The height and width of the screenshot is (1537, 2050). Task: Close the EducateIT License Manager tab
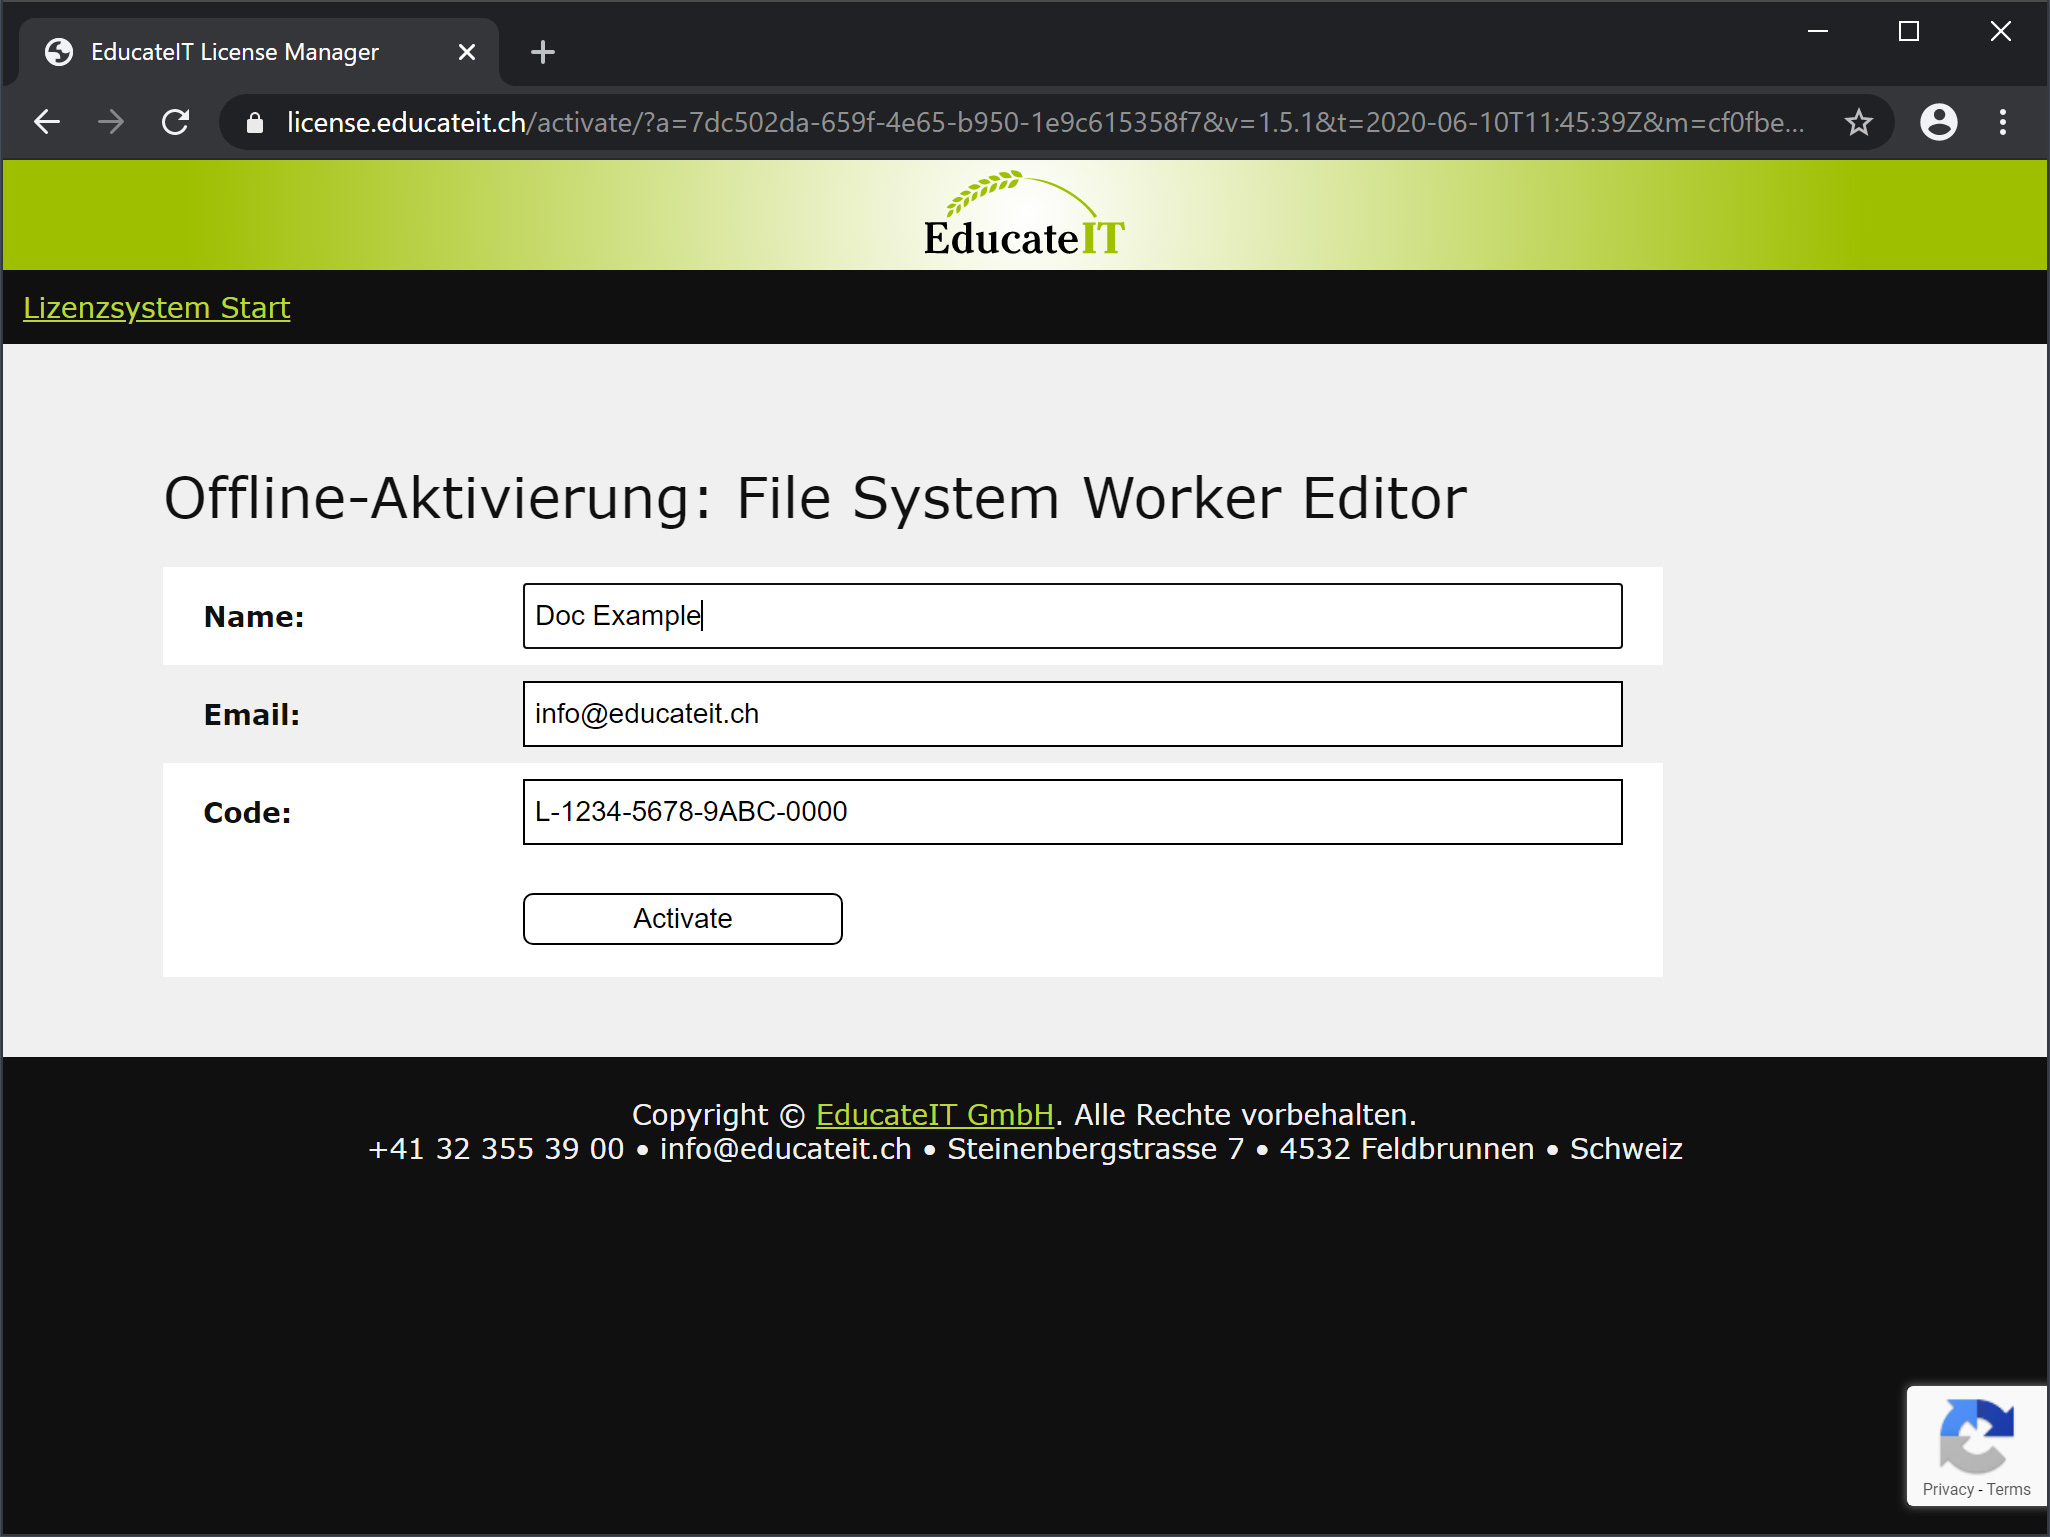click(466, 52)
